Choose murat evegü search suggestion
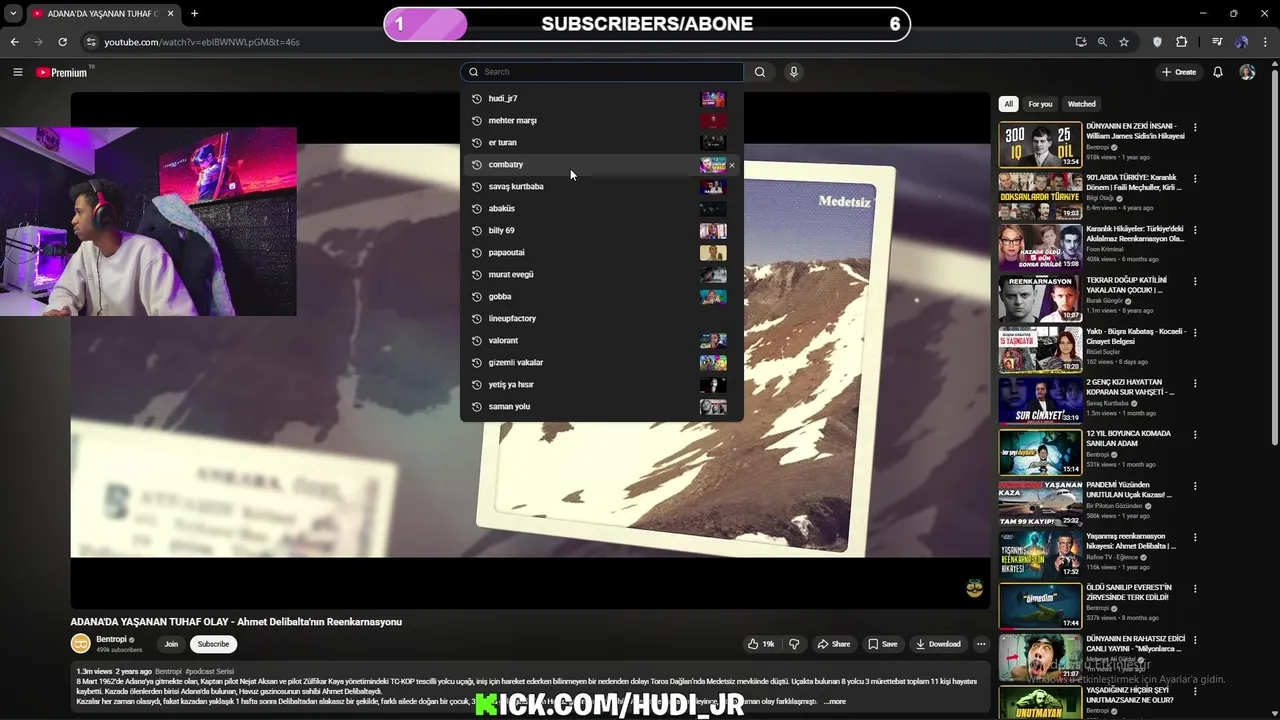This screenshot has width=1280, height=720. [x=602, y=274]
